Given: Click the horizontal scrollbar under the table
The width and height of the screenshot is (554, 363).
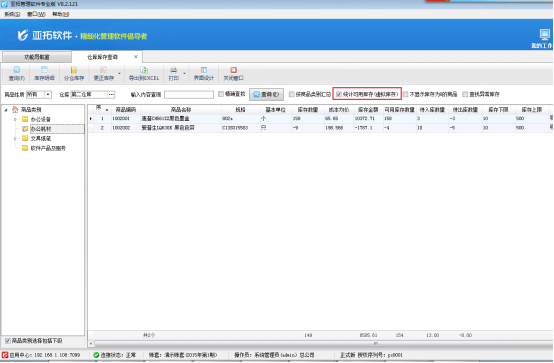Looking at the screenshot, I should click(x=320, y=343).
